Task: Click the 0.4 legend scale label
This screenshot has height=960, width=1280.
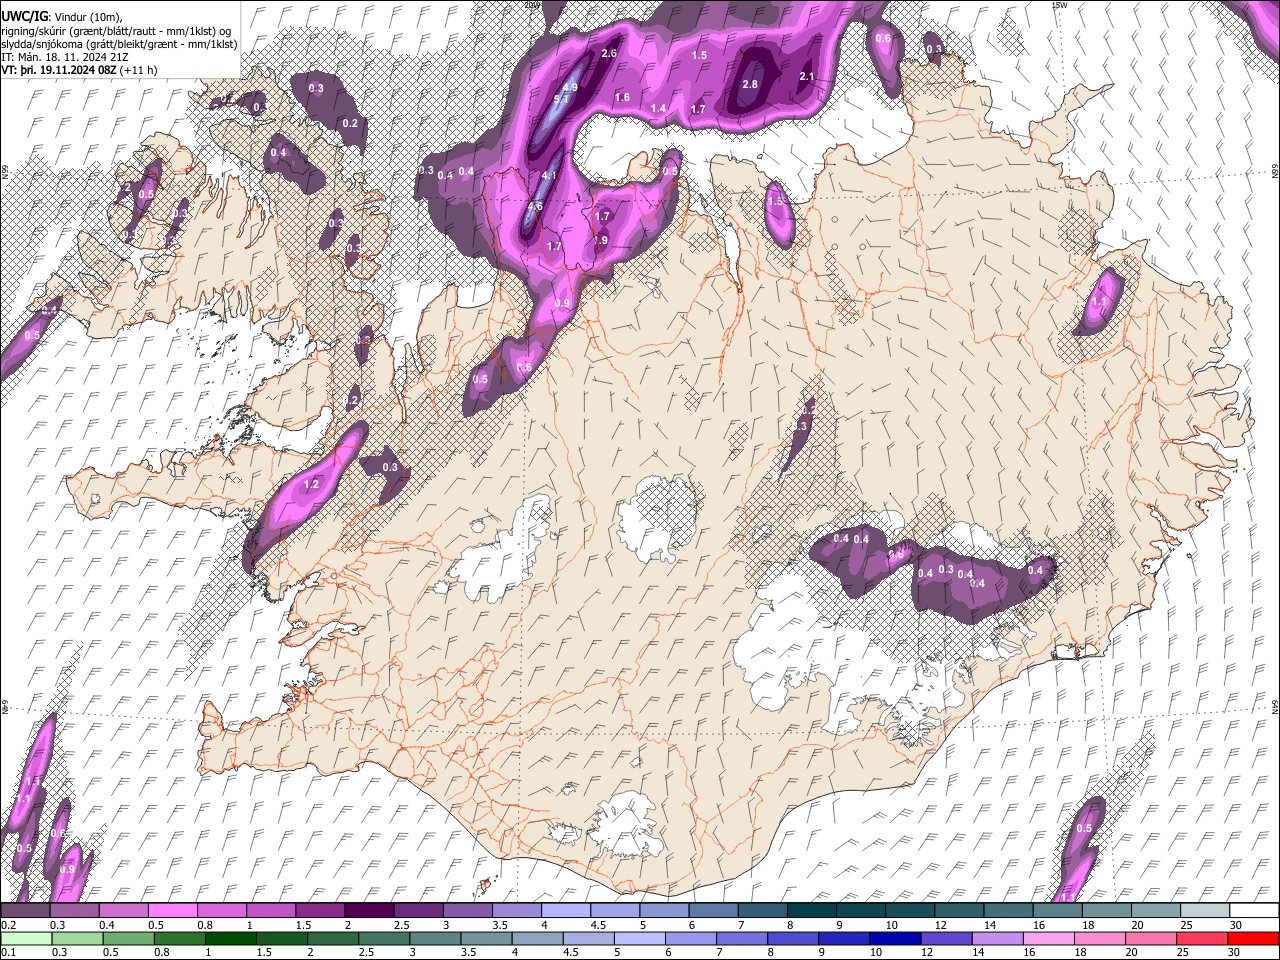Action: click(x=107, y=924)
